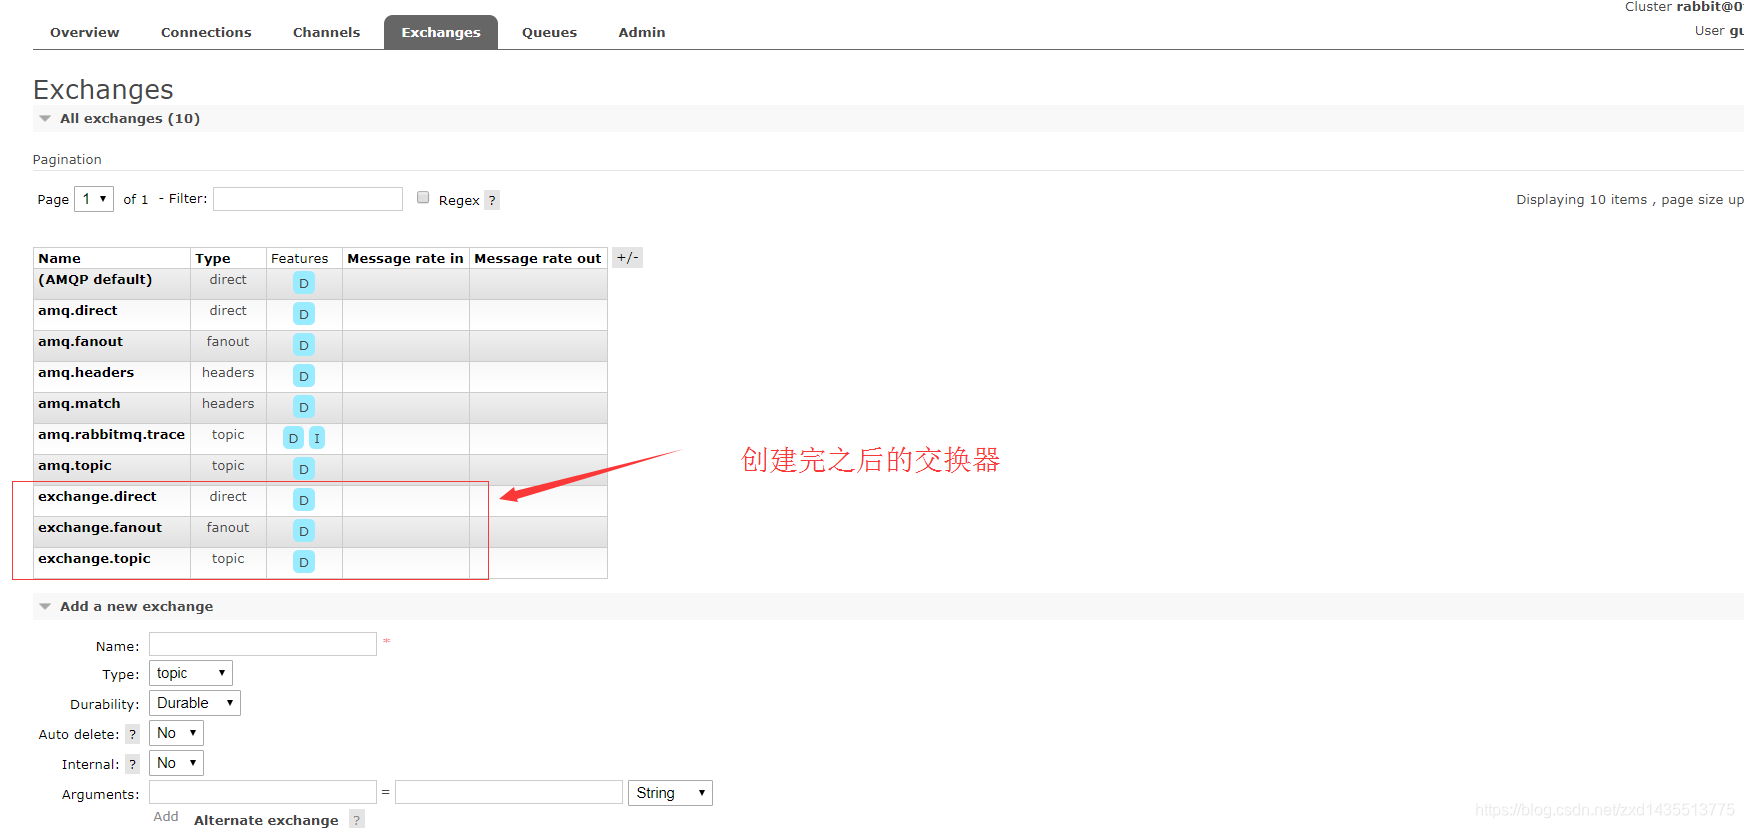This screenshot has height=828, width=1744.
Task: Open the Auto delete help question mark
Action: [132, 734]
